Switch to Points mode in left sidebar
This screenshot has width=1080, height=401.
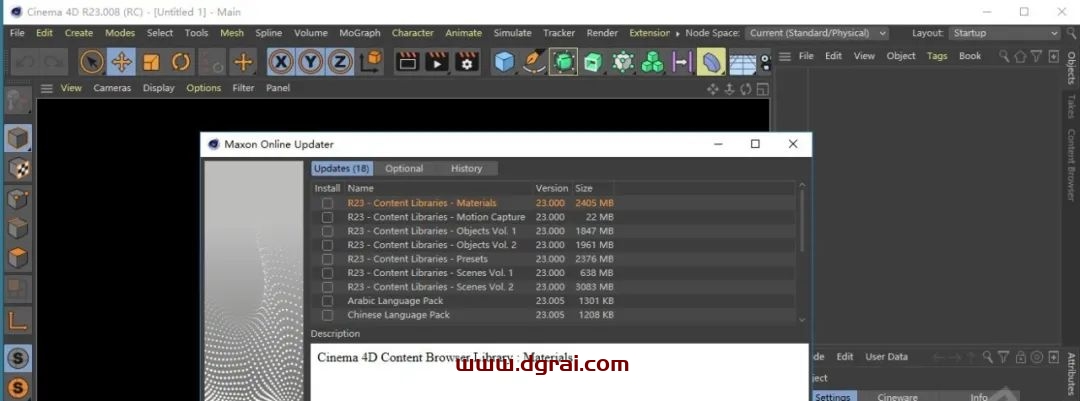[19, 198]
